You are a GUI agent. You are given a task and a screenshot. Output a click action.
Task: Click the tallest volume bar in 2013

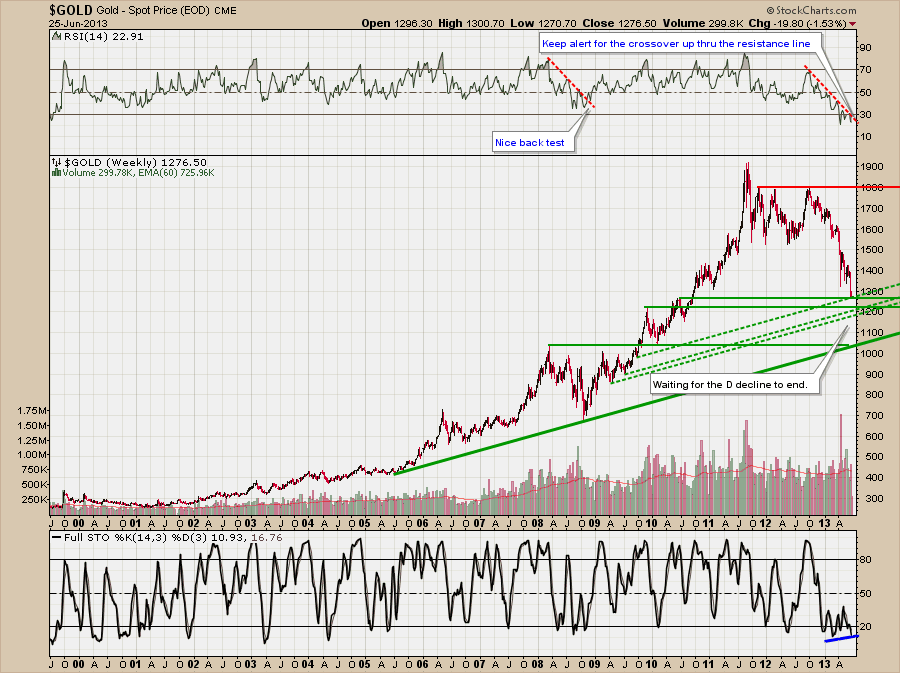[x=841, y=417]
